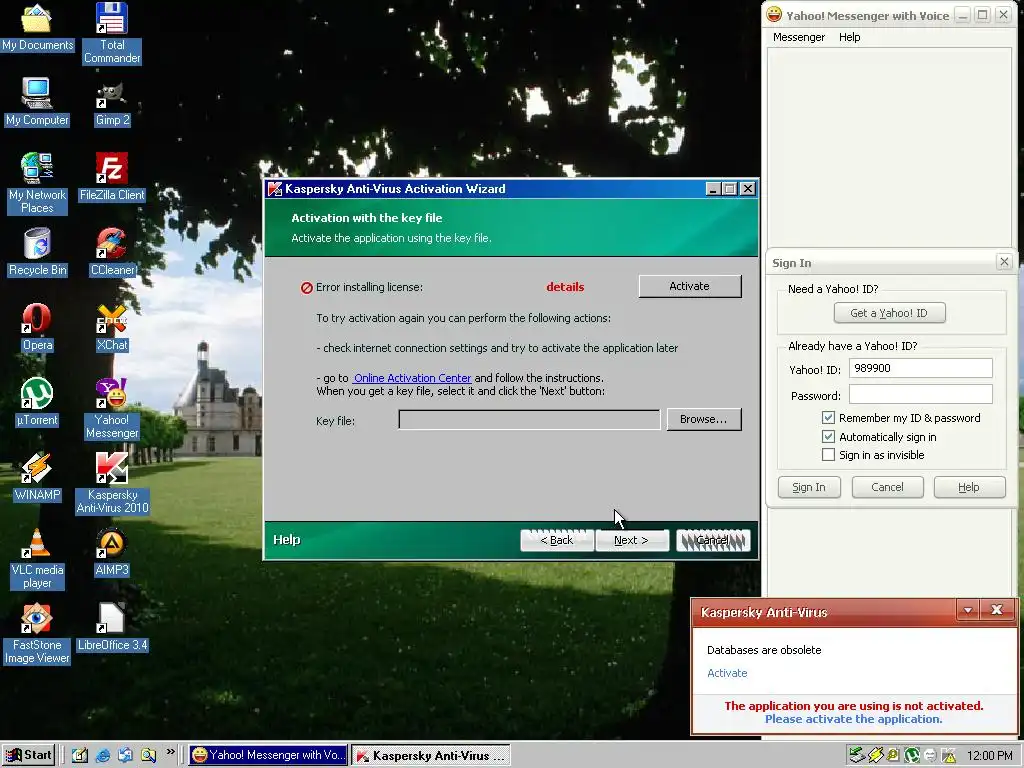View the red error details link
Image resolution: width=1024 pixels, height=768 pixels.
click(565, 287)
